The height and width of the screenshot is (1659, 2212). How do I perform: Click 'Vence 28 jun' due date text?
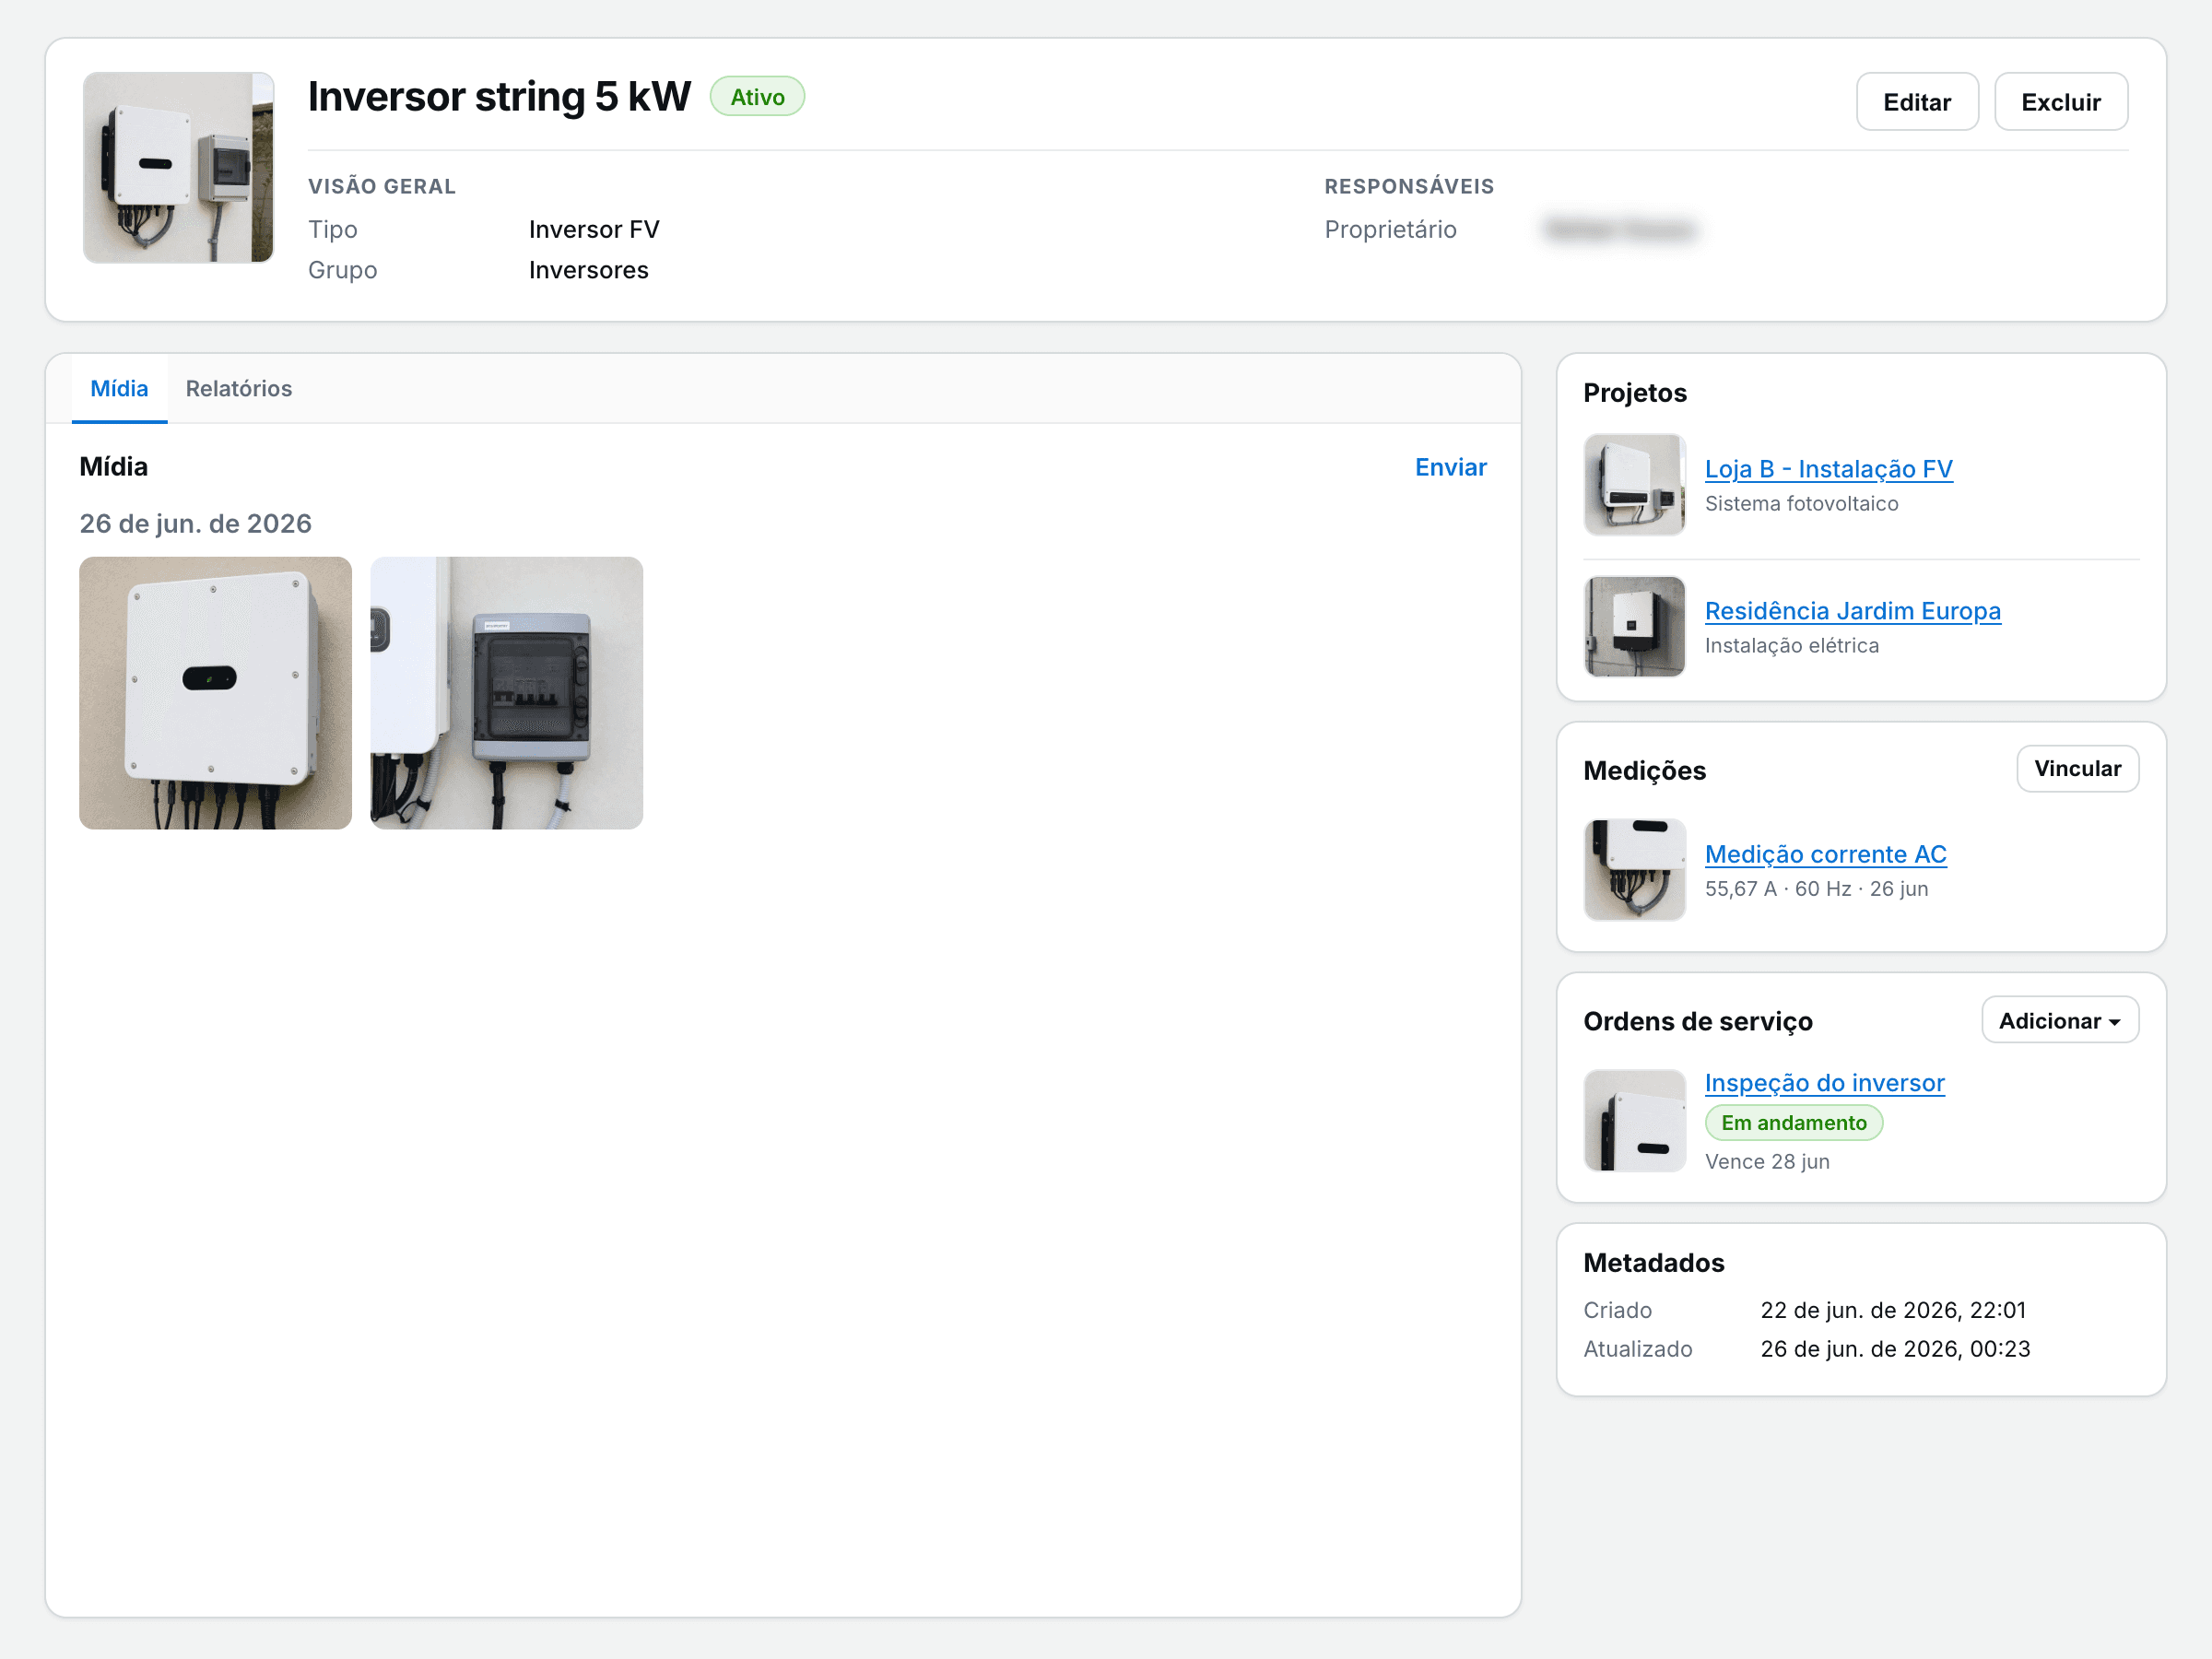tap(1767, 1161)
